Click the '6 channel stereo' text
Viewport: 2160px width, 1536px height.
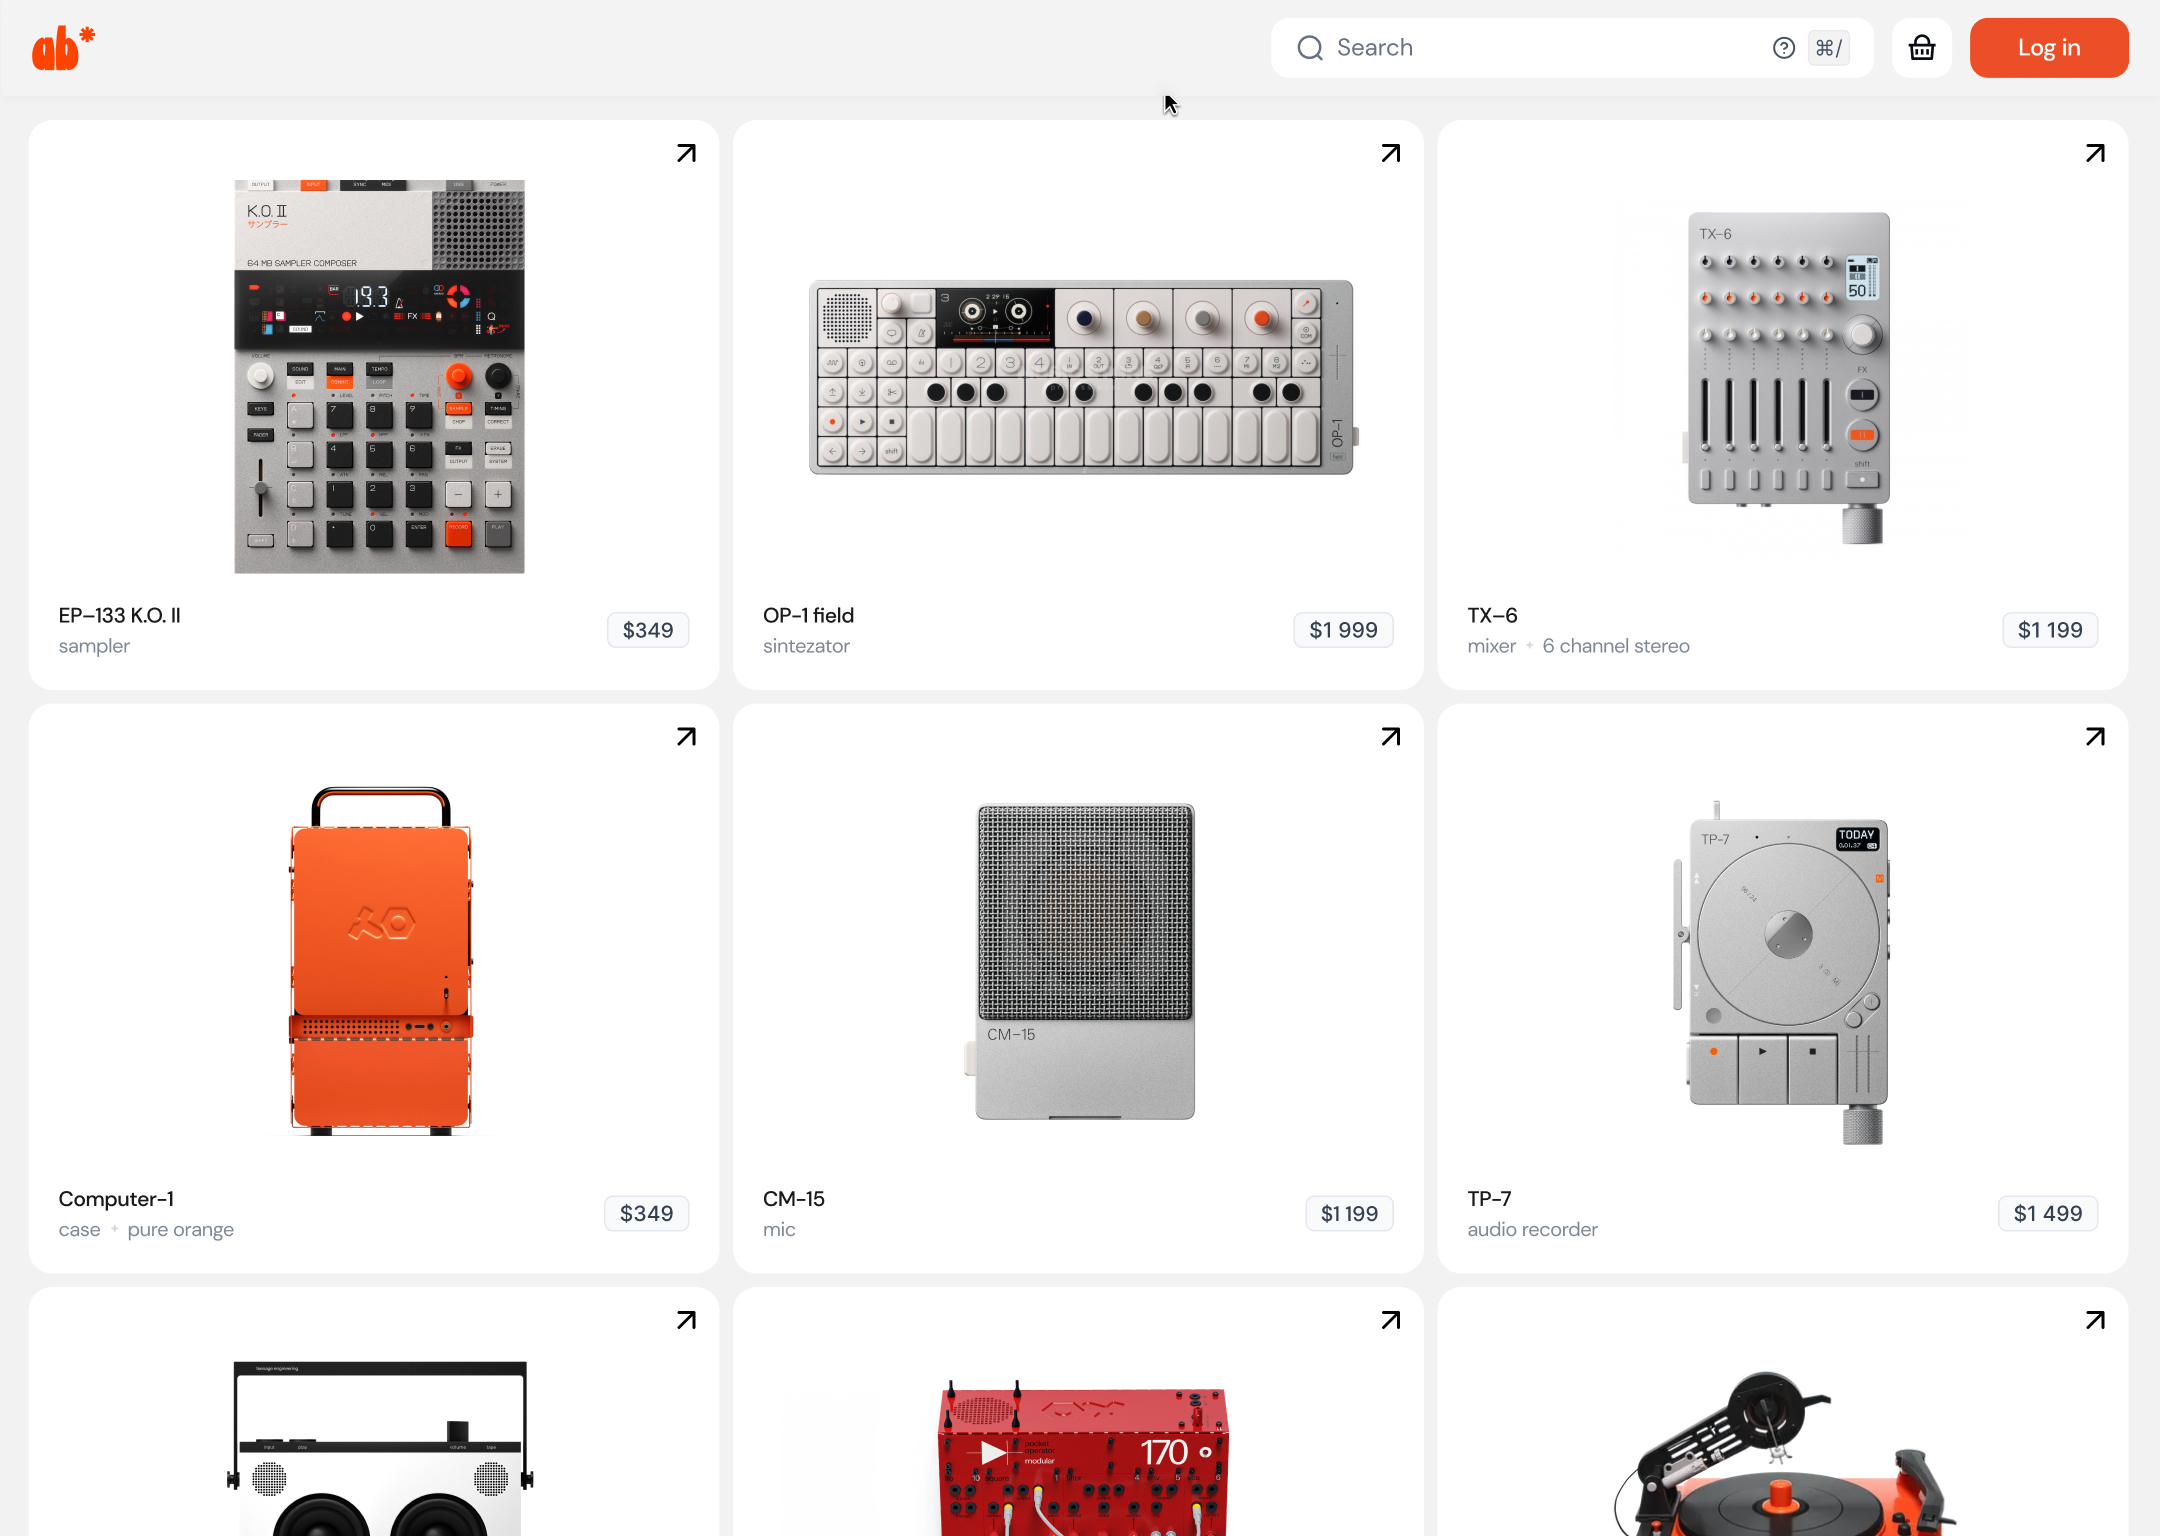point(1616,646)
